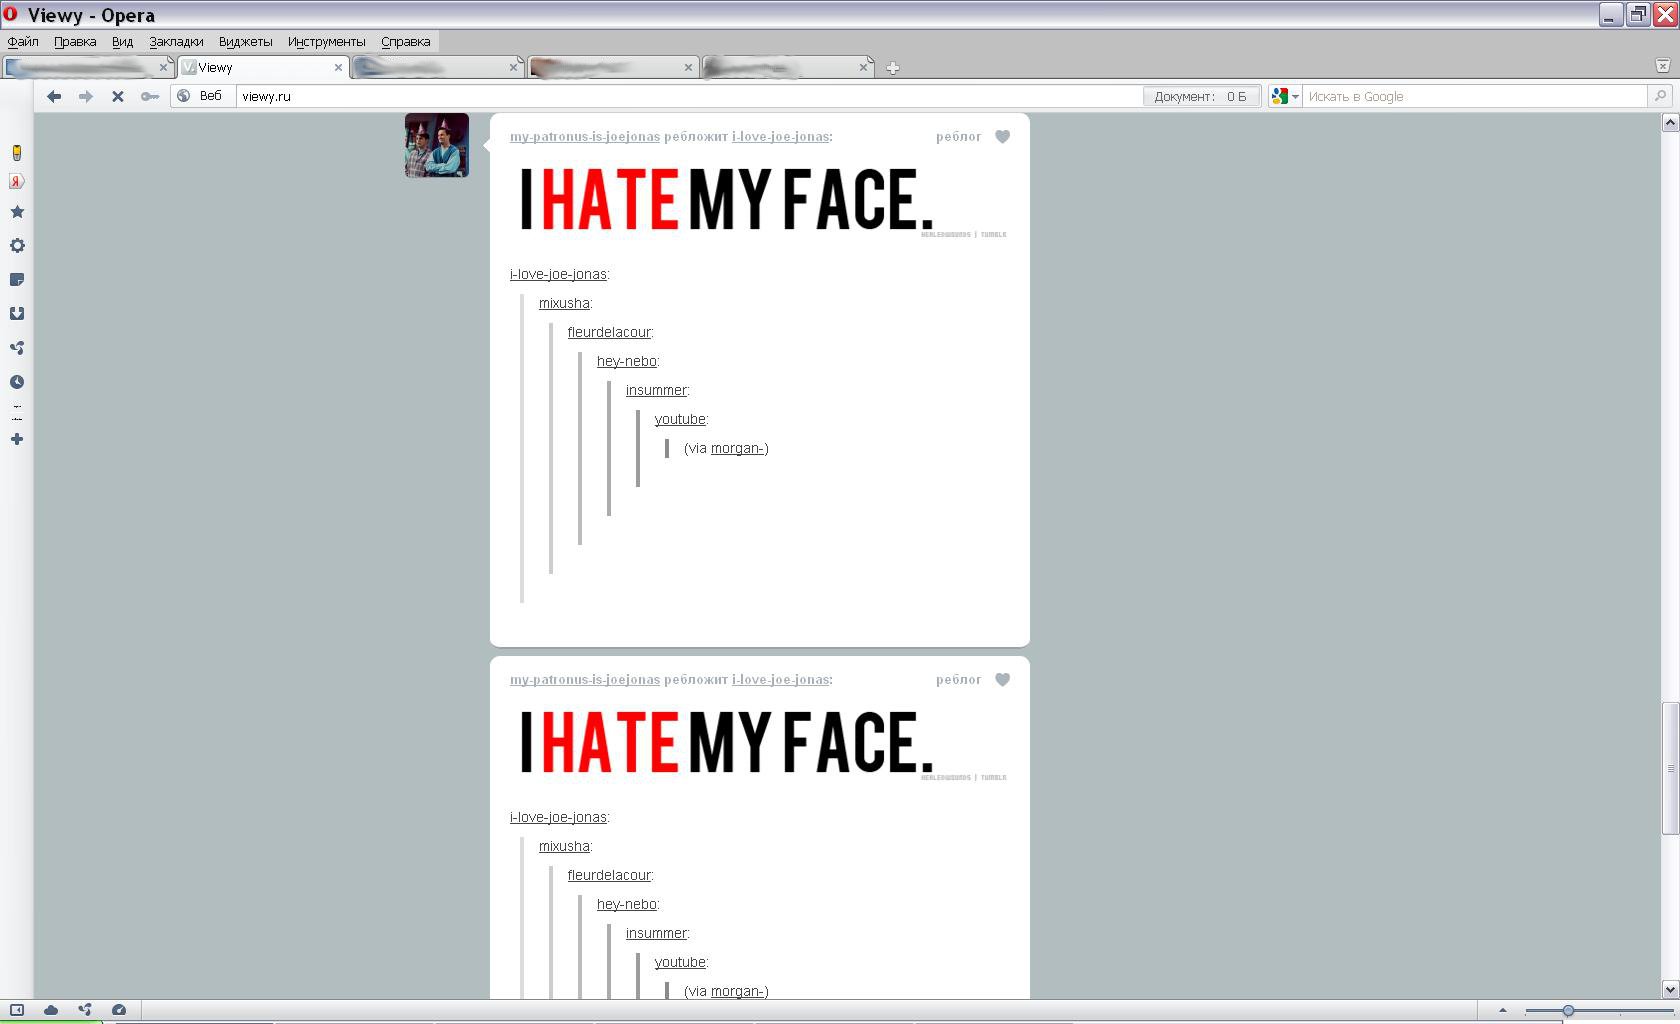Go forward with the Forward arrow button
Screen dimensions: 1680x1024
pos(86,96)
